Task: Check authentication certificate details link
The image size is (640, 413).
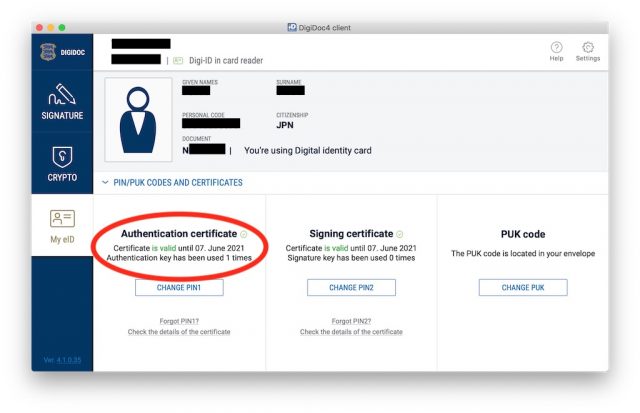Action: (179, 332)
